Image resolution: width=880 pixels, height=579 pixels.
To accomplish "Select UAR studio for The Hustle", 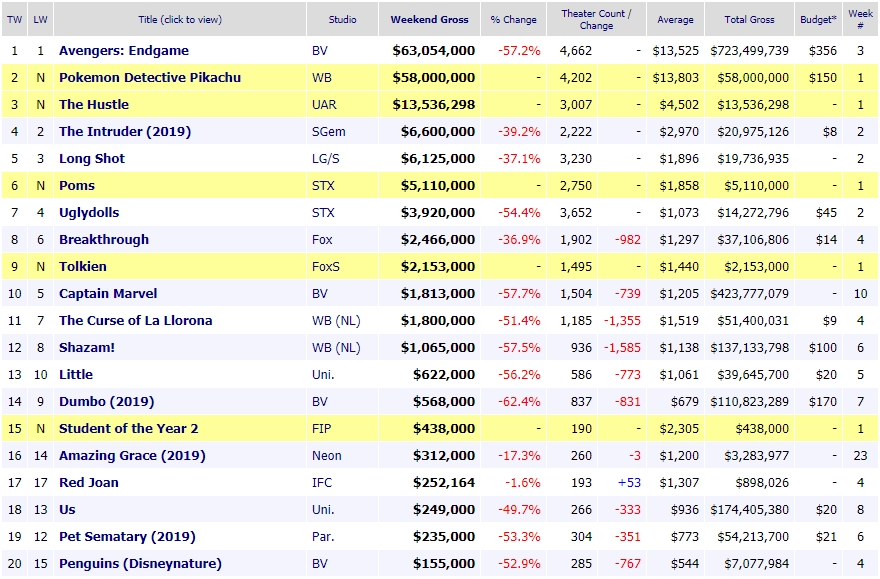I will 324,104.
